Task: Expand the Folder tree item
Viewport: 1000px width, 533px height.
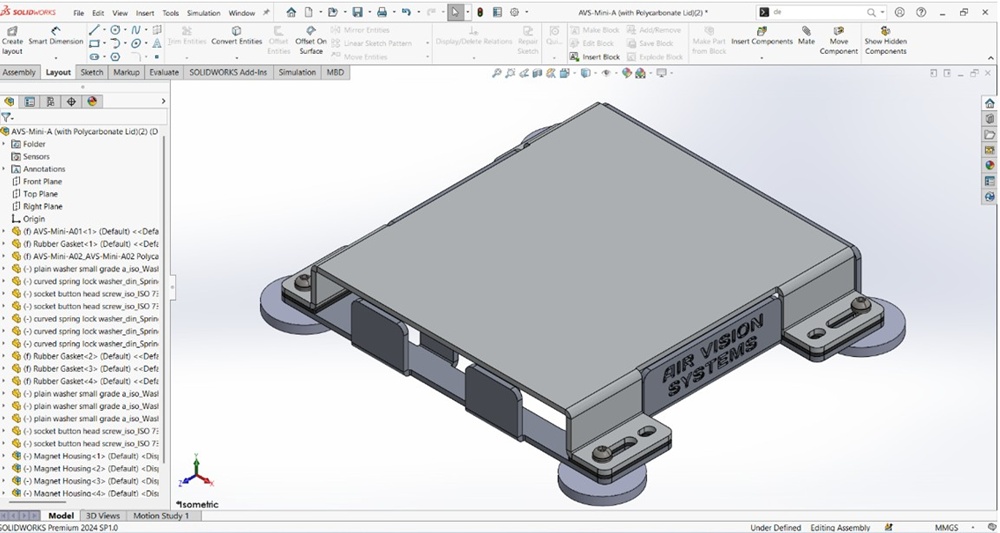Action: click(4, 144)
